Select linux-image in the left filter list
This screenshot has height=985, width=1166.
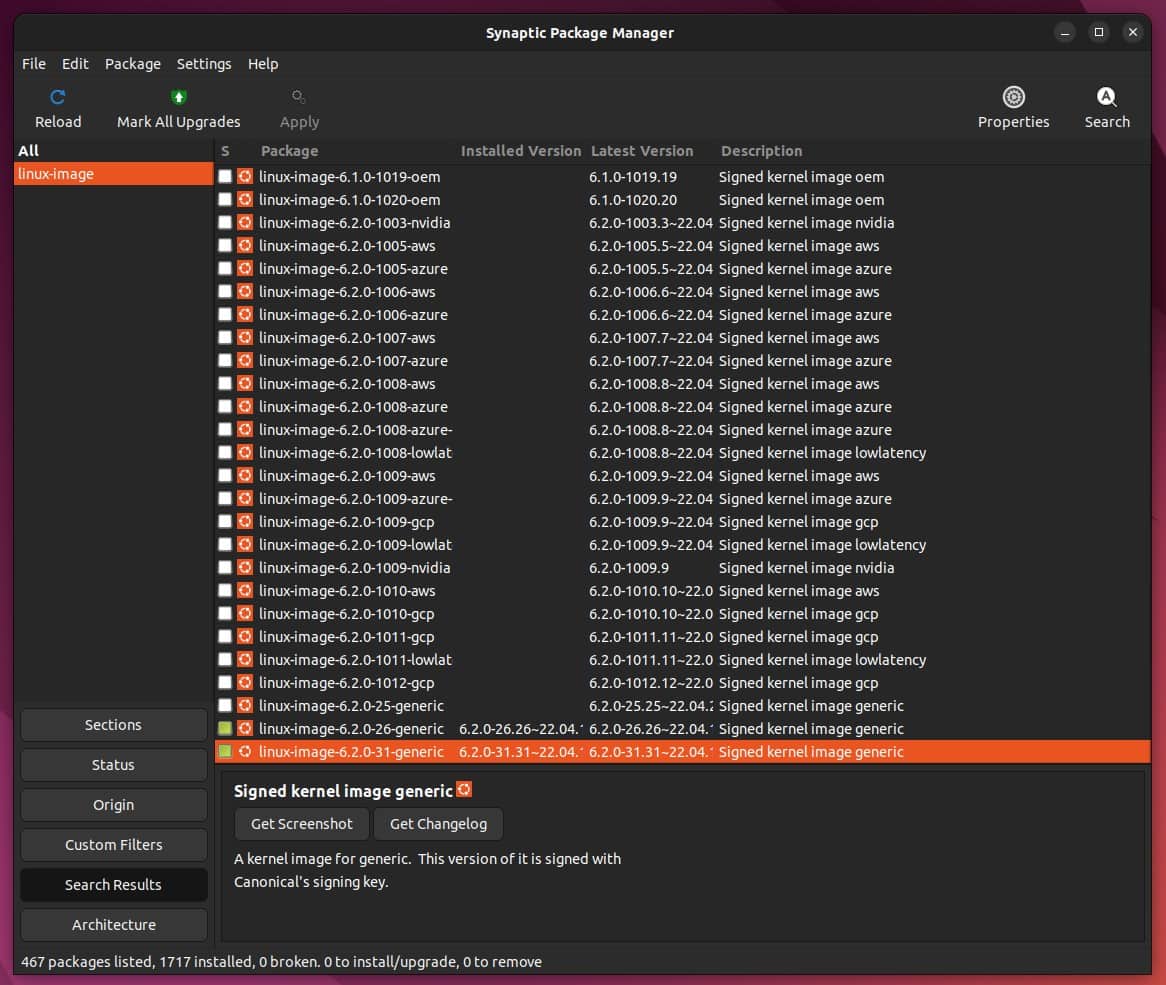pyautogui.click(x=56, y=173)
